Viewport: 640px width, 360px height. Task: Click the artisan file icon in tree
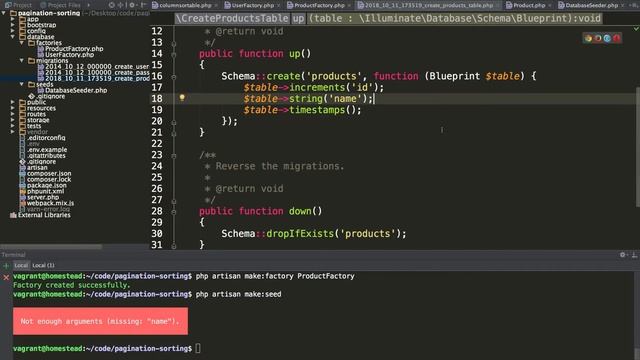pyautogui.click(x=22, y=168)
